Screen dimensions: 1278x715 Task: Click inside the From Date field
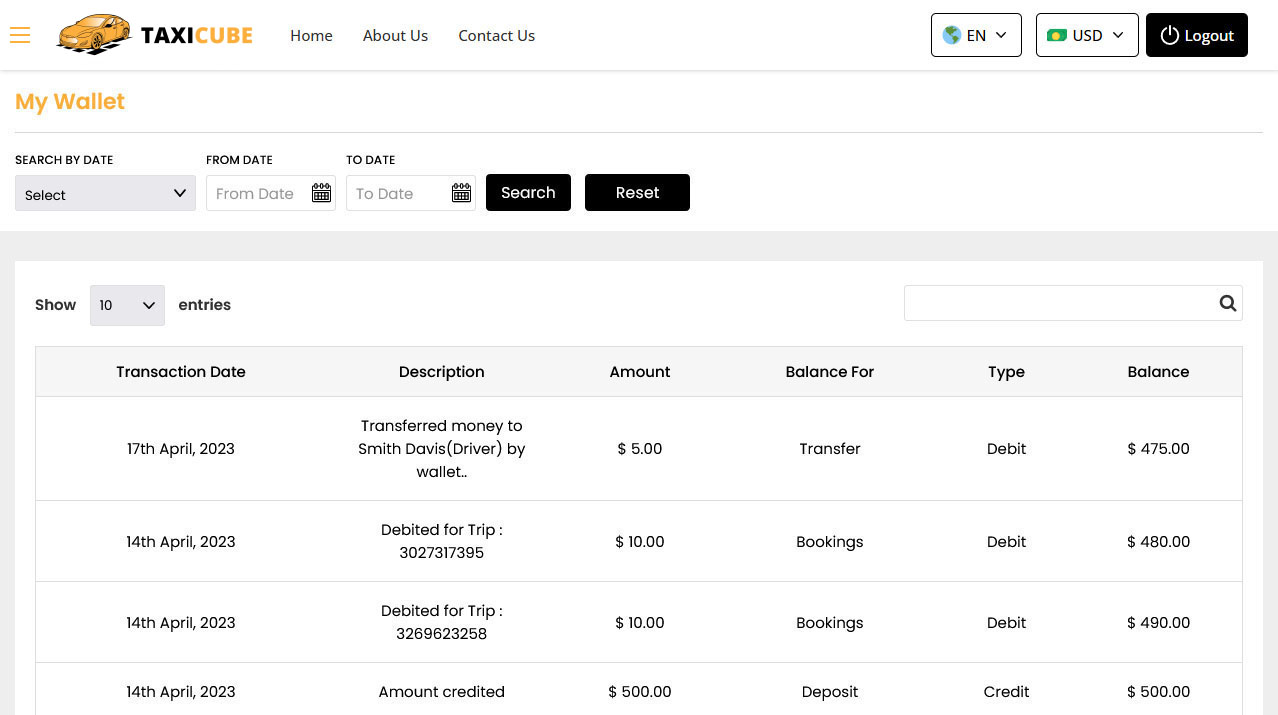coord(260,193)
